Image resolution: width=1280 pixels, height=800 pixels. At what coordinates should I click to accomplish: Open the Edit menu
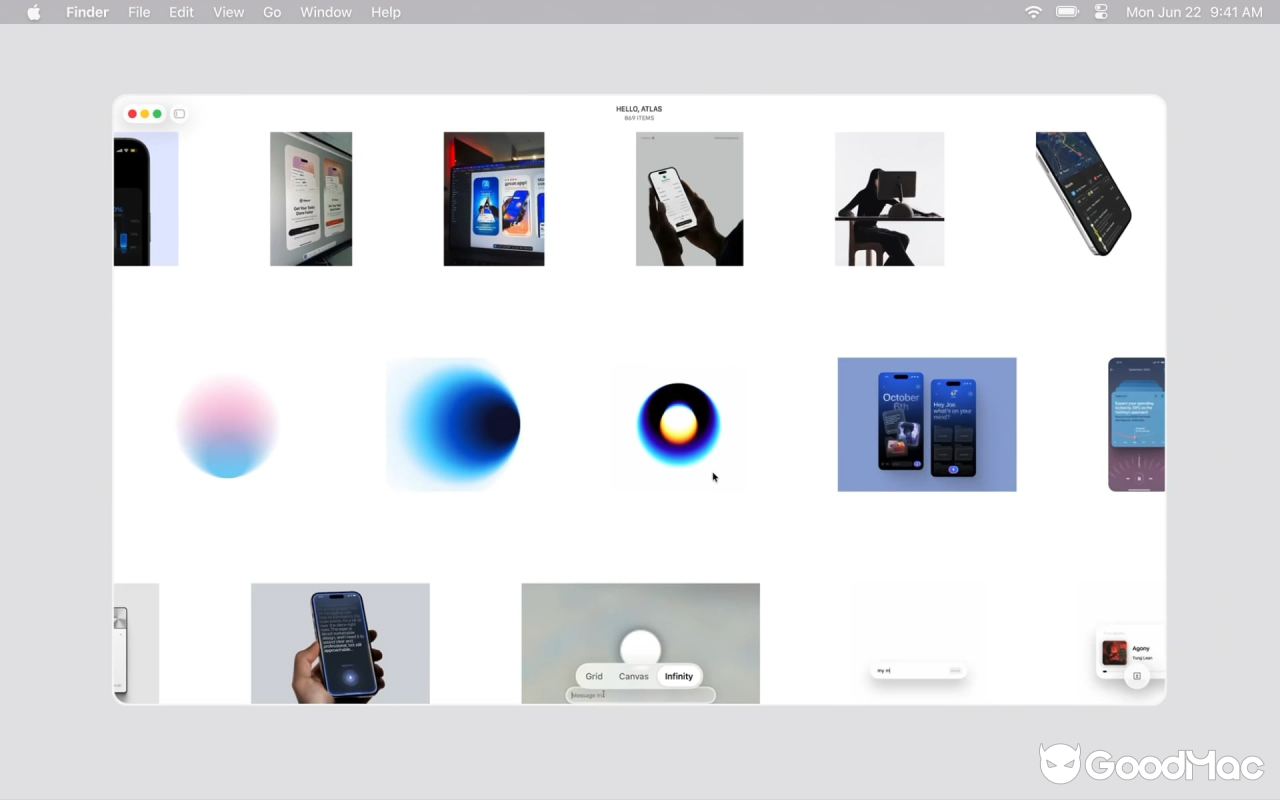[181, 12]
